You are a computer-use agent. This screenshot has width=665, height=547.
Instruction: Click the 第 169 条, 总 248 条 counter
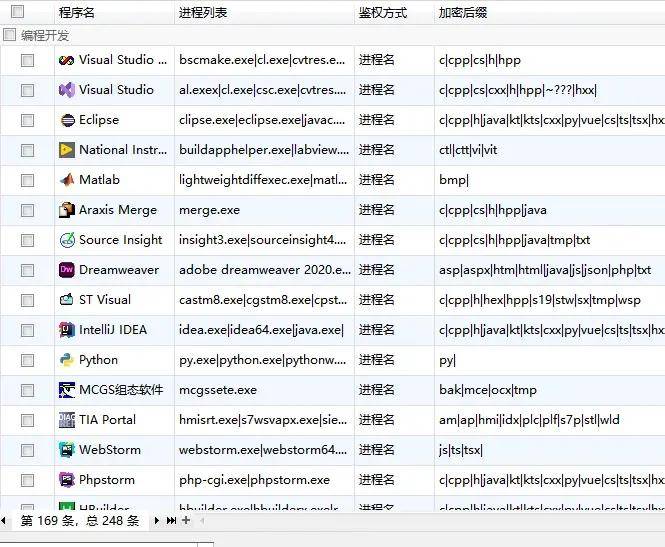coord(80,520)
